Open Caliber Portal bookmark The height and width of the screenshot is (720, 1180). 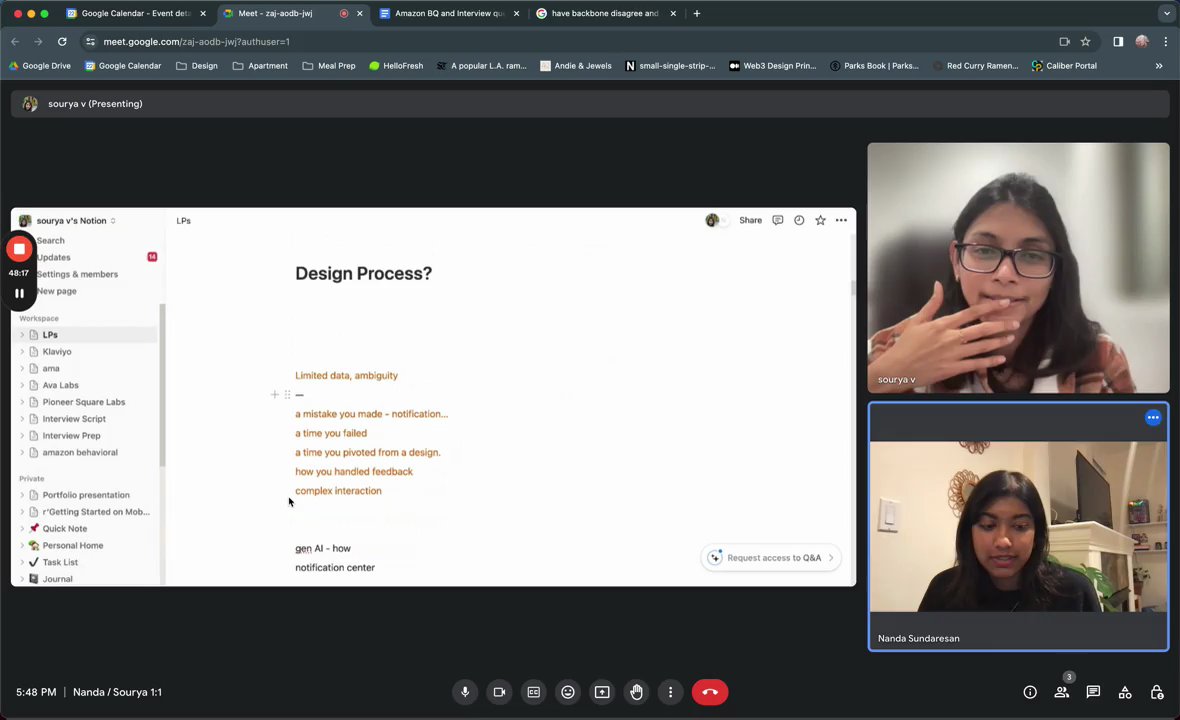[1064, 66]
